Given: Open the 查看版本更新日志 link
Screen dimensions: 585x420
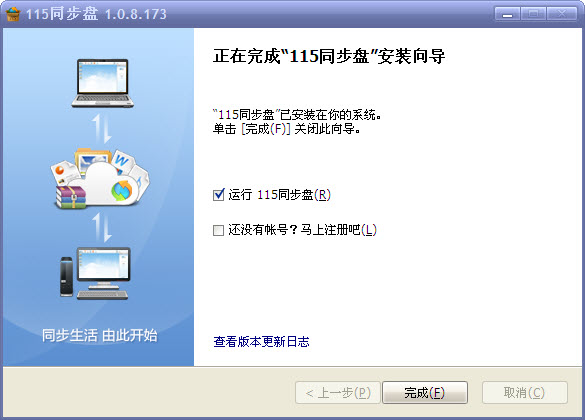Looking at the screenshot, I should pos(261,341).
